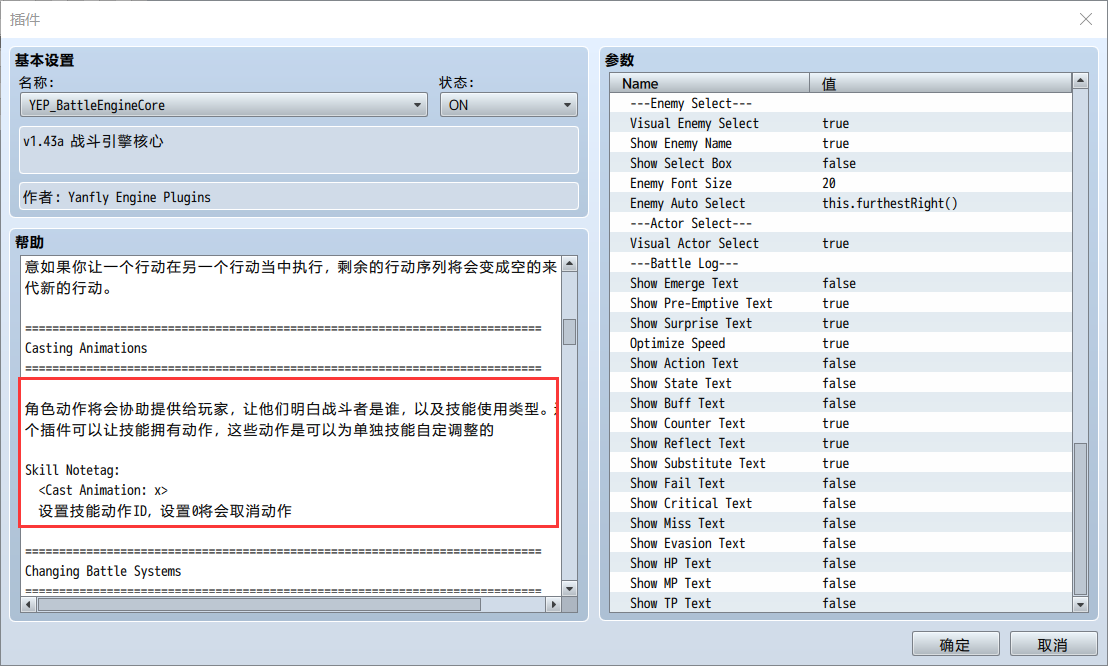Image resolution: width=1108 pixels, height=666 pixels.
Task: Select the ---Battle Log--- row
Action: point(841,263)
